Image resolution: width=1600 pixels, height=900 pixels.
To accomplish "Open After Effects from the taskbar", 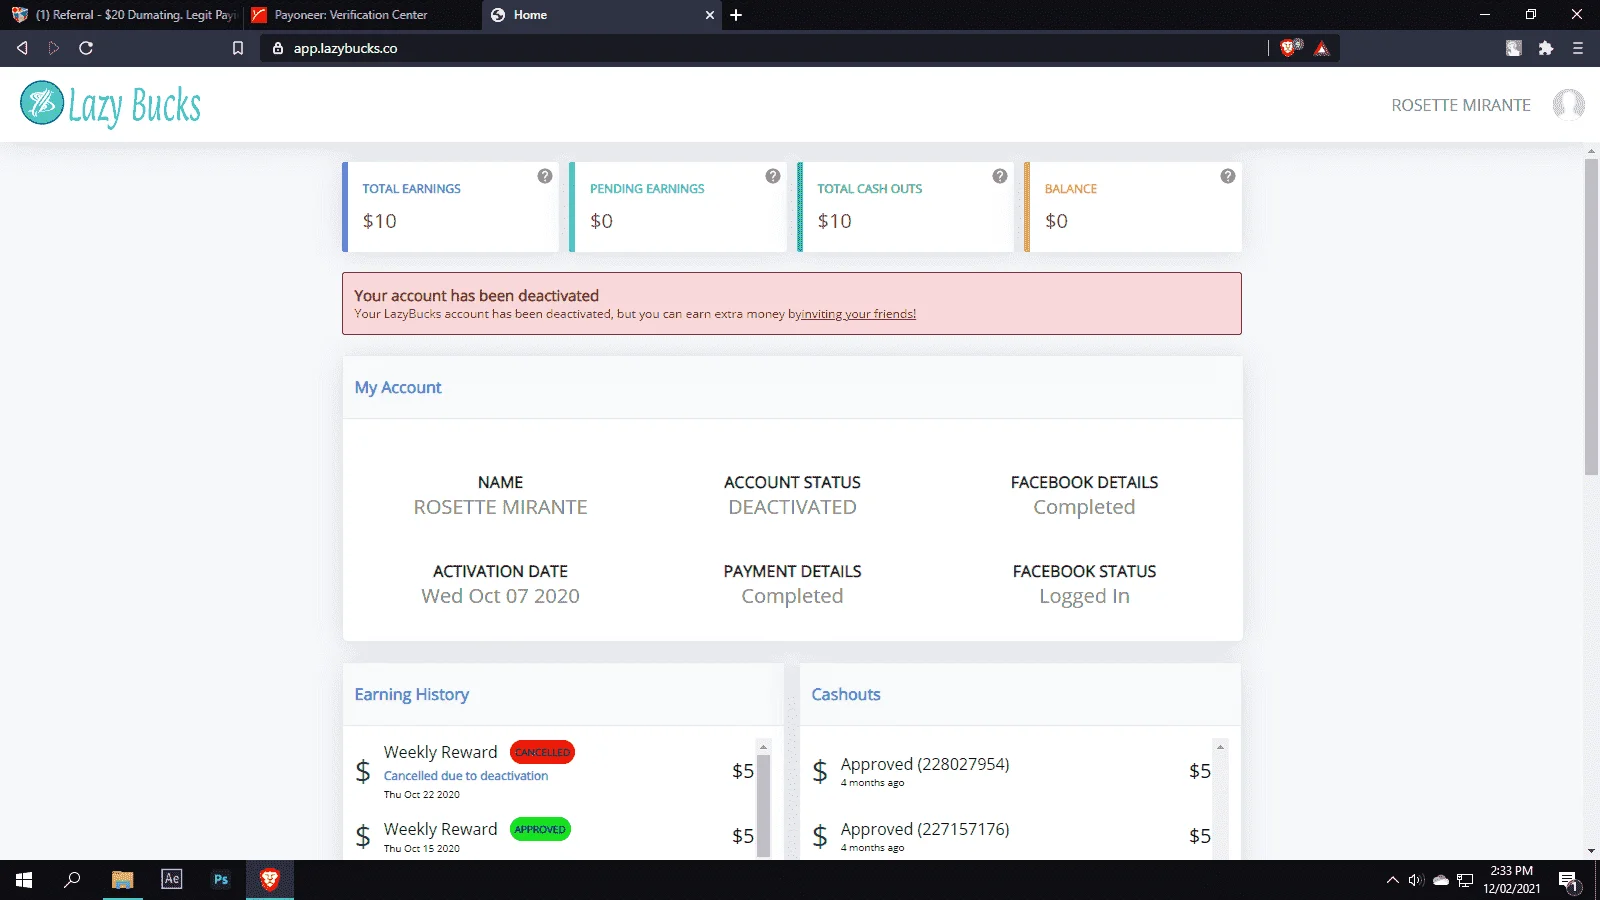I will [172, 879].
